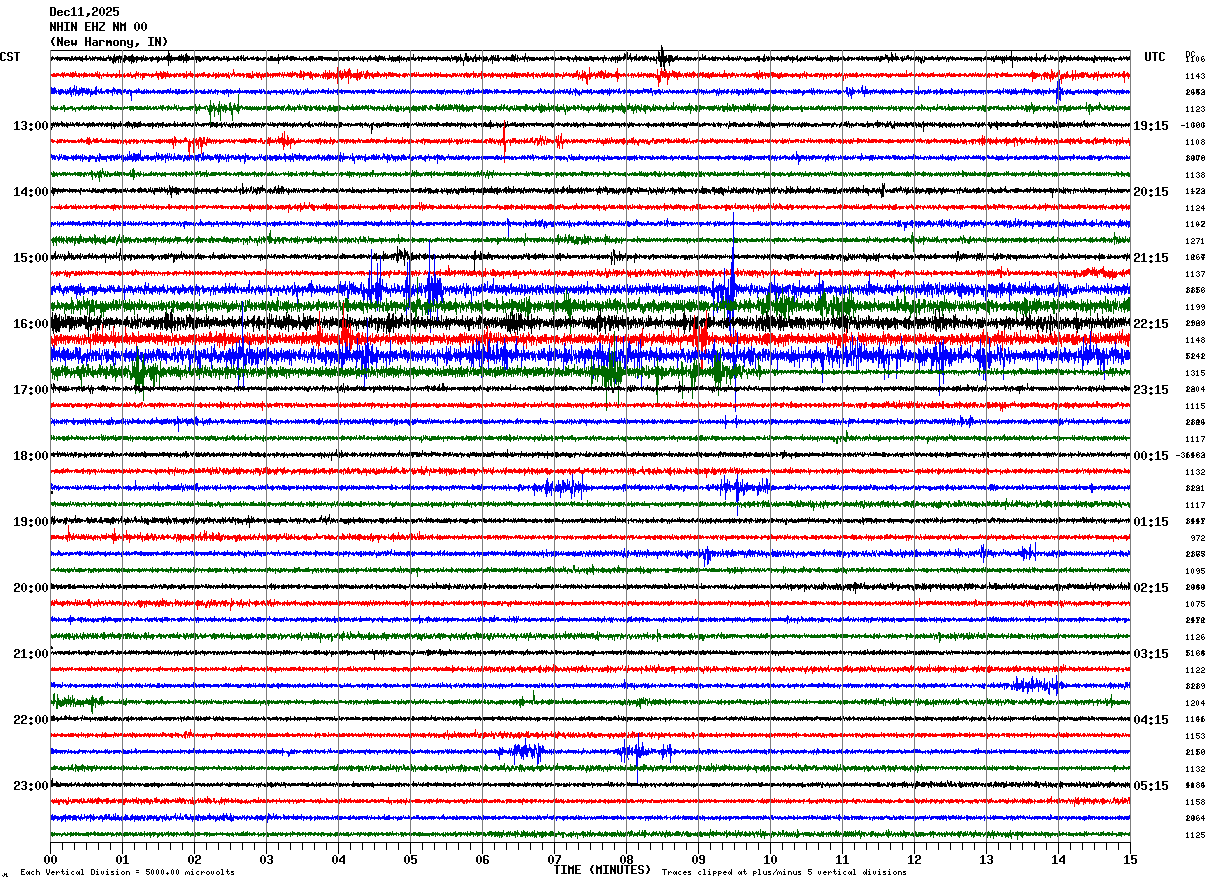Click the 15:00 CST time label
This screenshot has height=886, width=1210.
click(31, 258)
